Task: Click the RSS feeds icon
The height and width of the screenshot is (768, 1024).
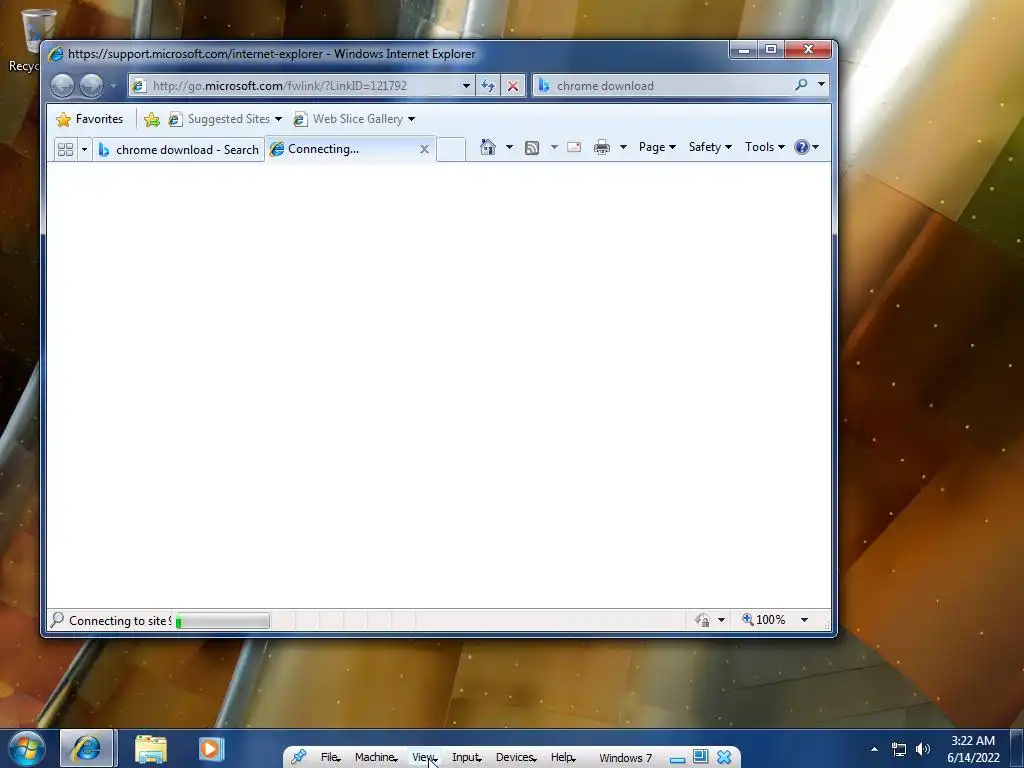Action: pyautogui.click(x=532, y=148)
